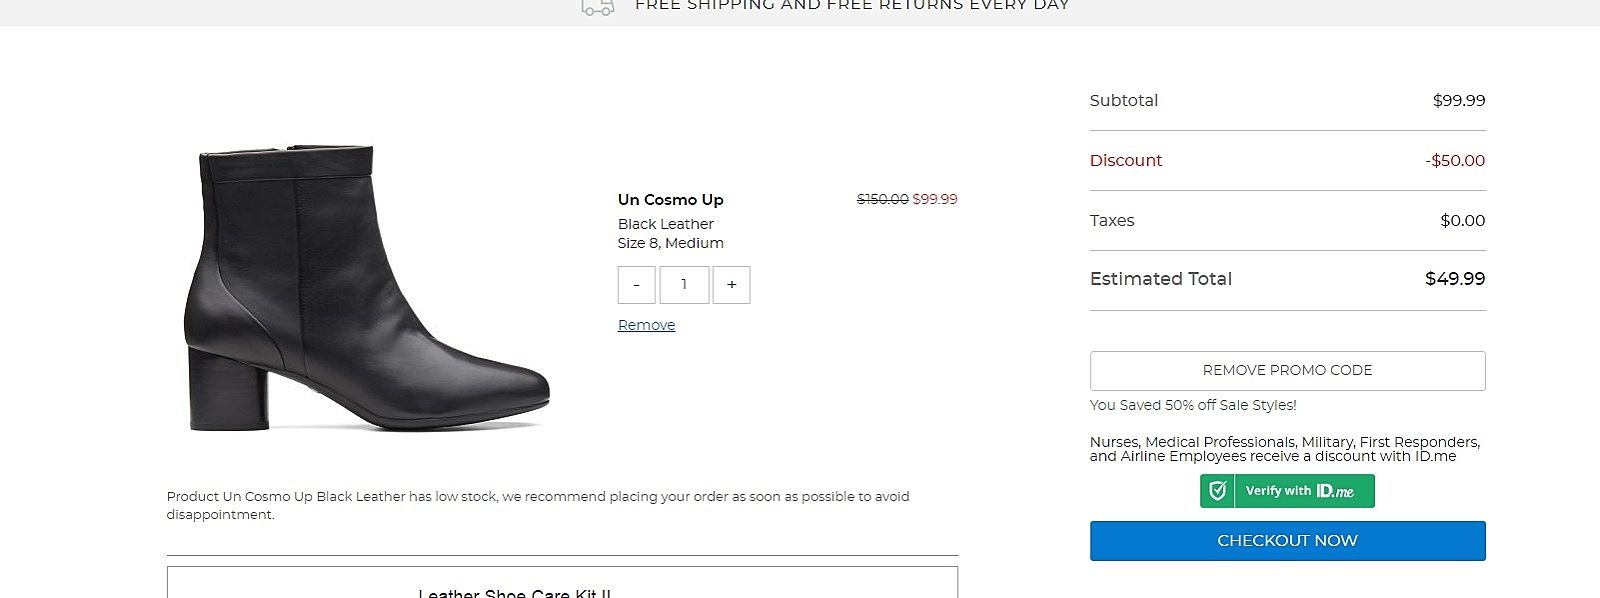Screen dimensions: 1600x598
Task: Select the Leather Shoe Care Kit II item
Action: 514,592
